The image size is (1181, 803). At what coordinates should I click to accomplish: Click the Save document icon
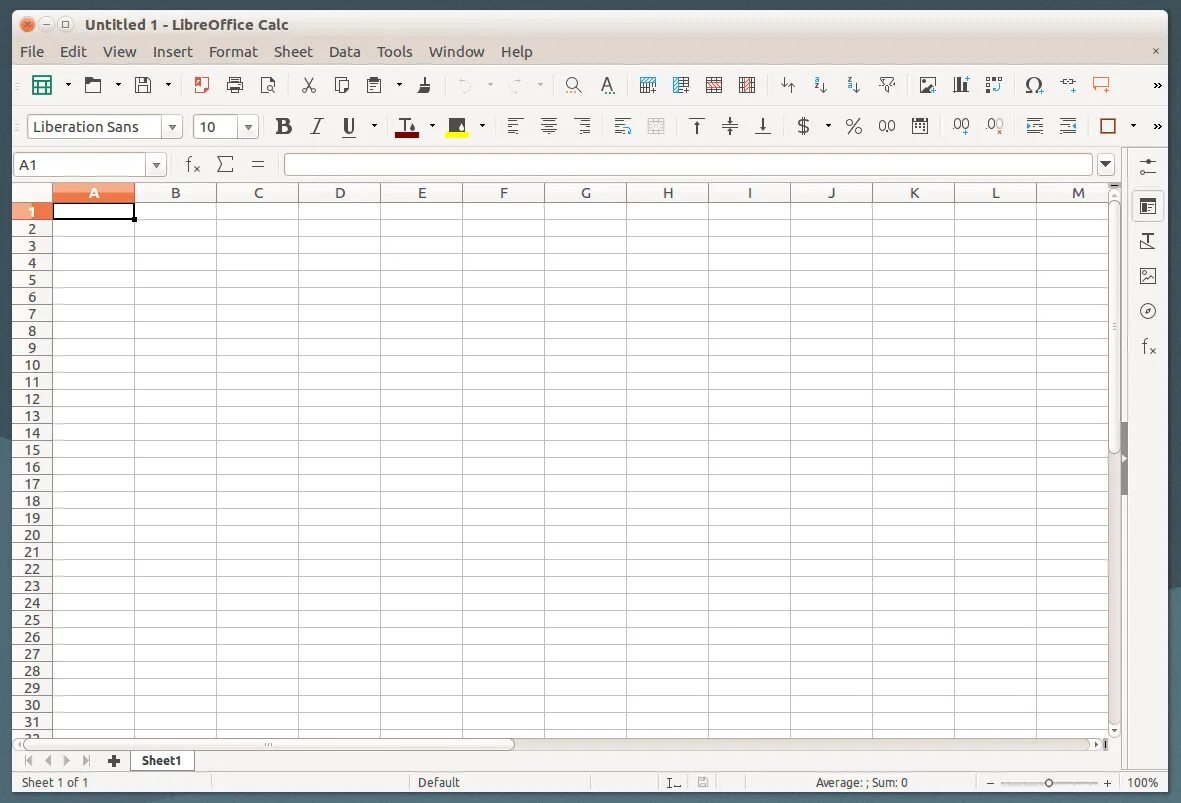(143, 85)
